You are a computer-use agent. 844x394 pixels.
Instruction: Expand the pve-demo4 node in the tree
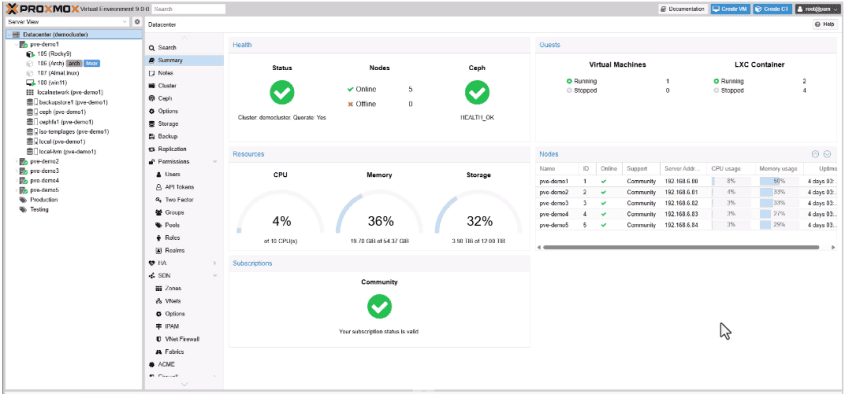pyautogui.click(x=16, y=181)
